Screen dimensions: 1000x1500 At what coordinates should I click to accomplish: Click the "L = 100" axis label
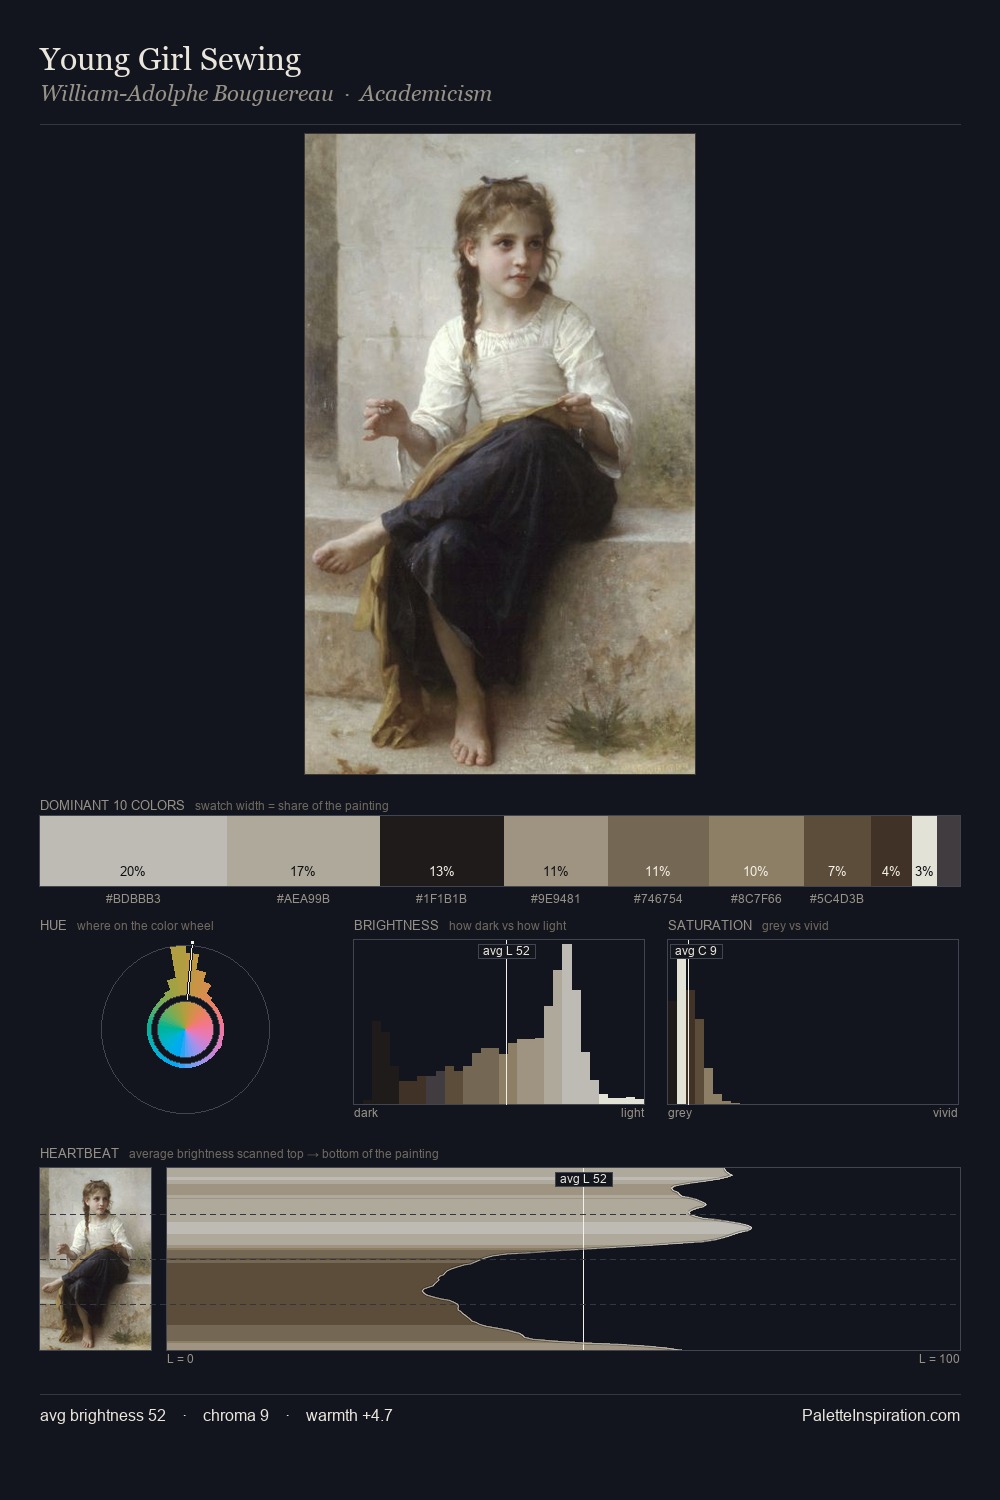[x=939, y=1359]
